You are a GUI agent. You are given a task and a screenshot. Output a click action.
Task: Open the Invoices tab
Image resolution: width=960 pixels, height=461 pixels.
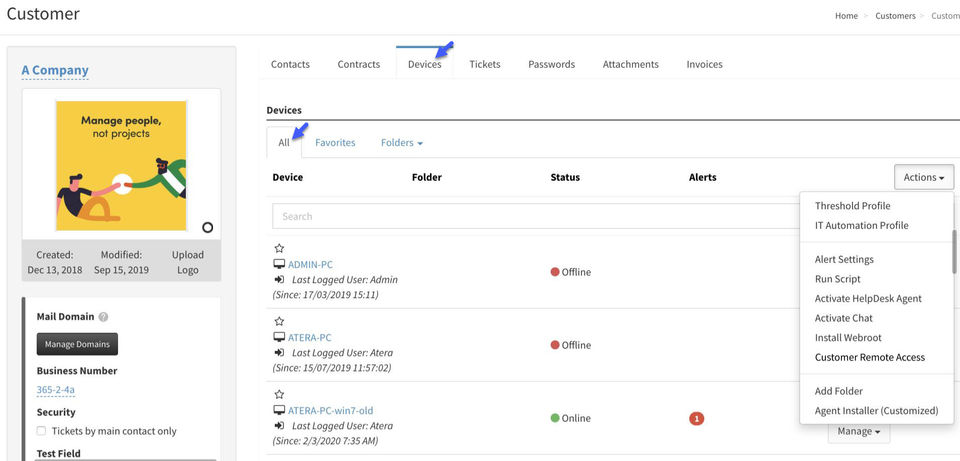[x=704, y=64]
